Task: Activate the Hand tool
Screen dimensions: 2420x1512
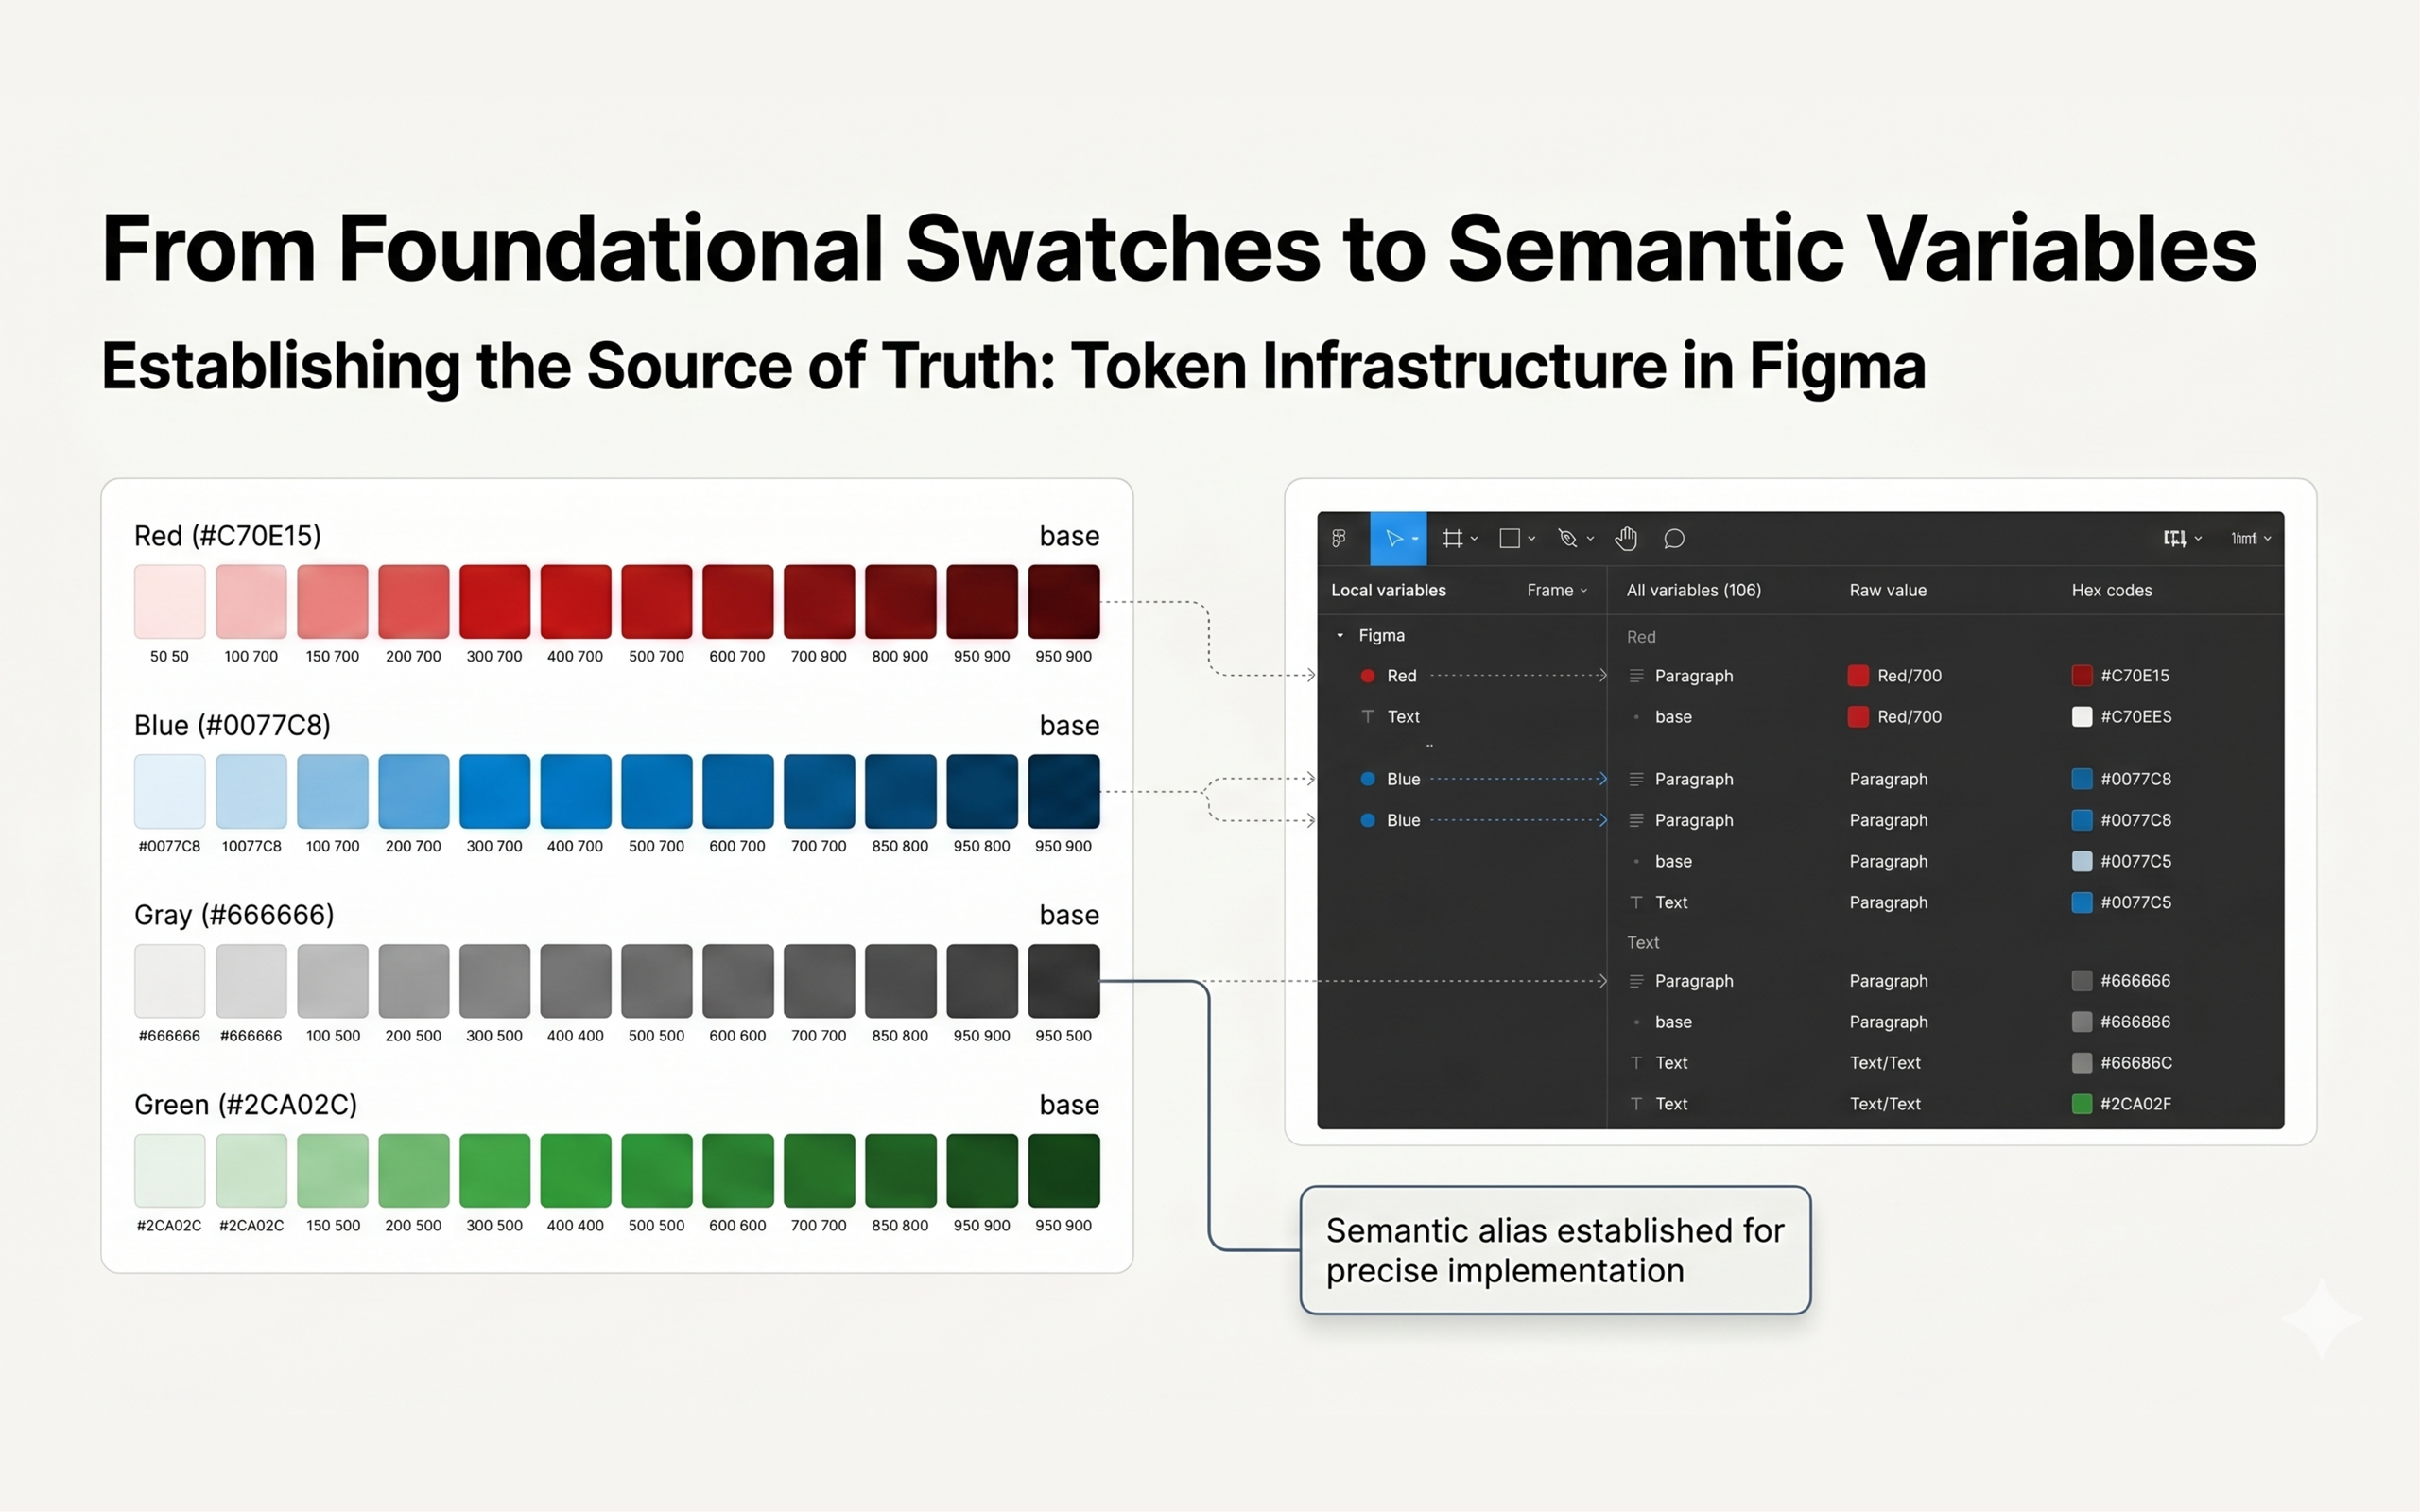Action: (1626, 539)
